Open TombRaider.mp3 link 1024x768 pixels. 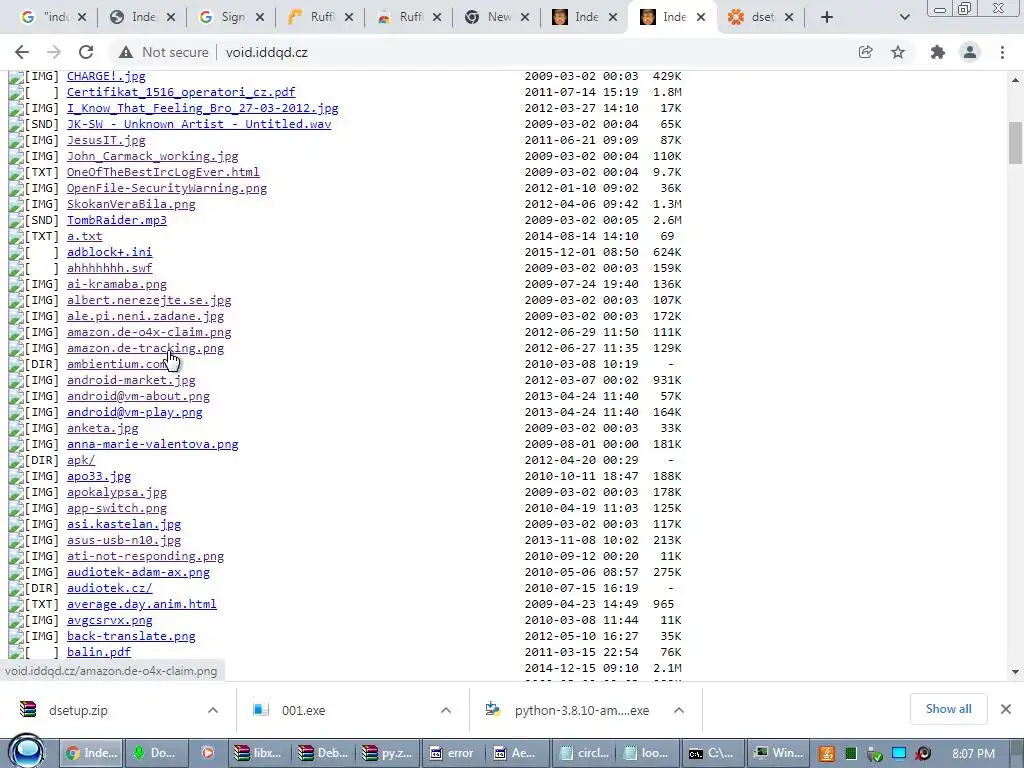click(116, 220)
